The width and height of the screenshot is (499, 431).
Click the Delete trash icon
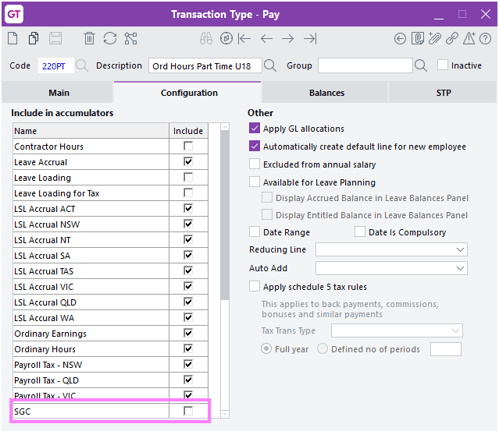tap(89, 39)
